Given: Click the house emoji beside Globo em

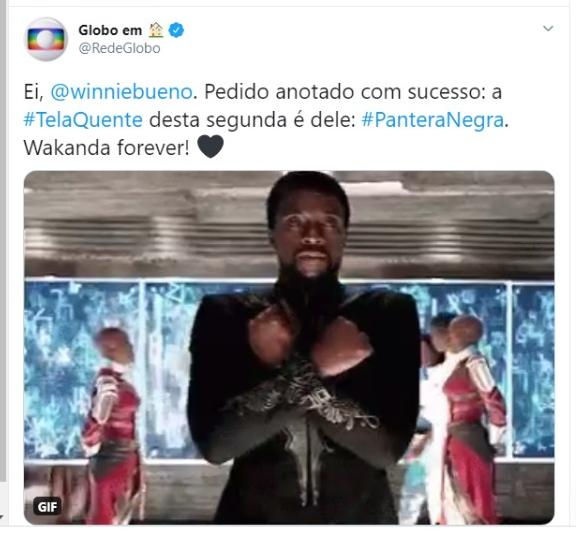Looking at the screenshot, I should click(156, 30).
